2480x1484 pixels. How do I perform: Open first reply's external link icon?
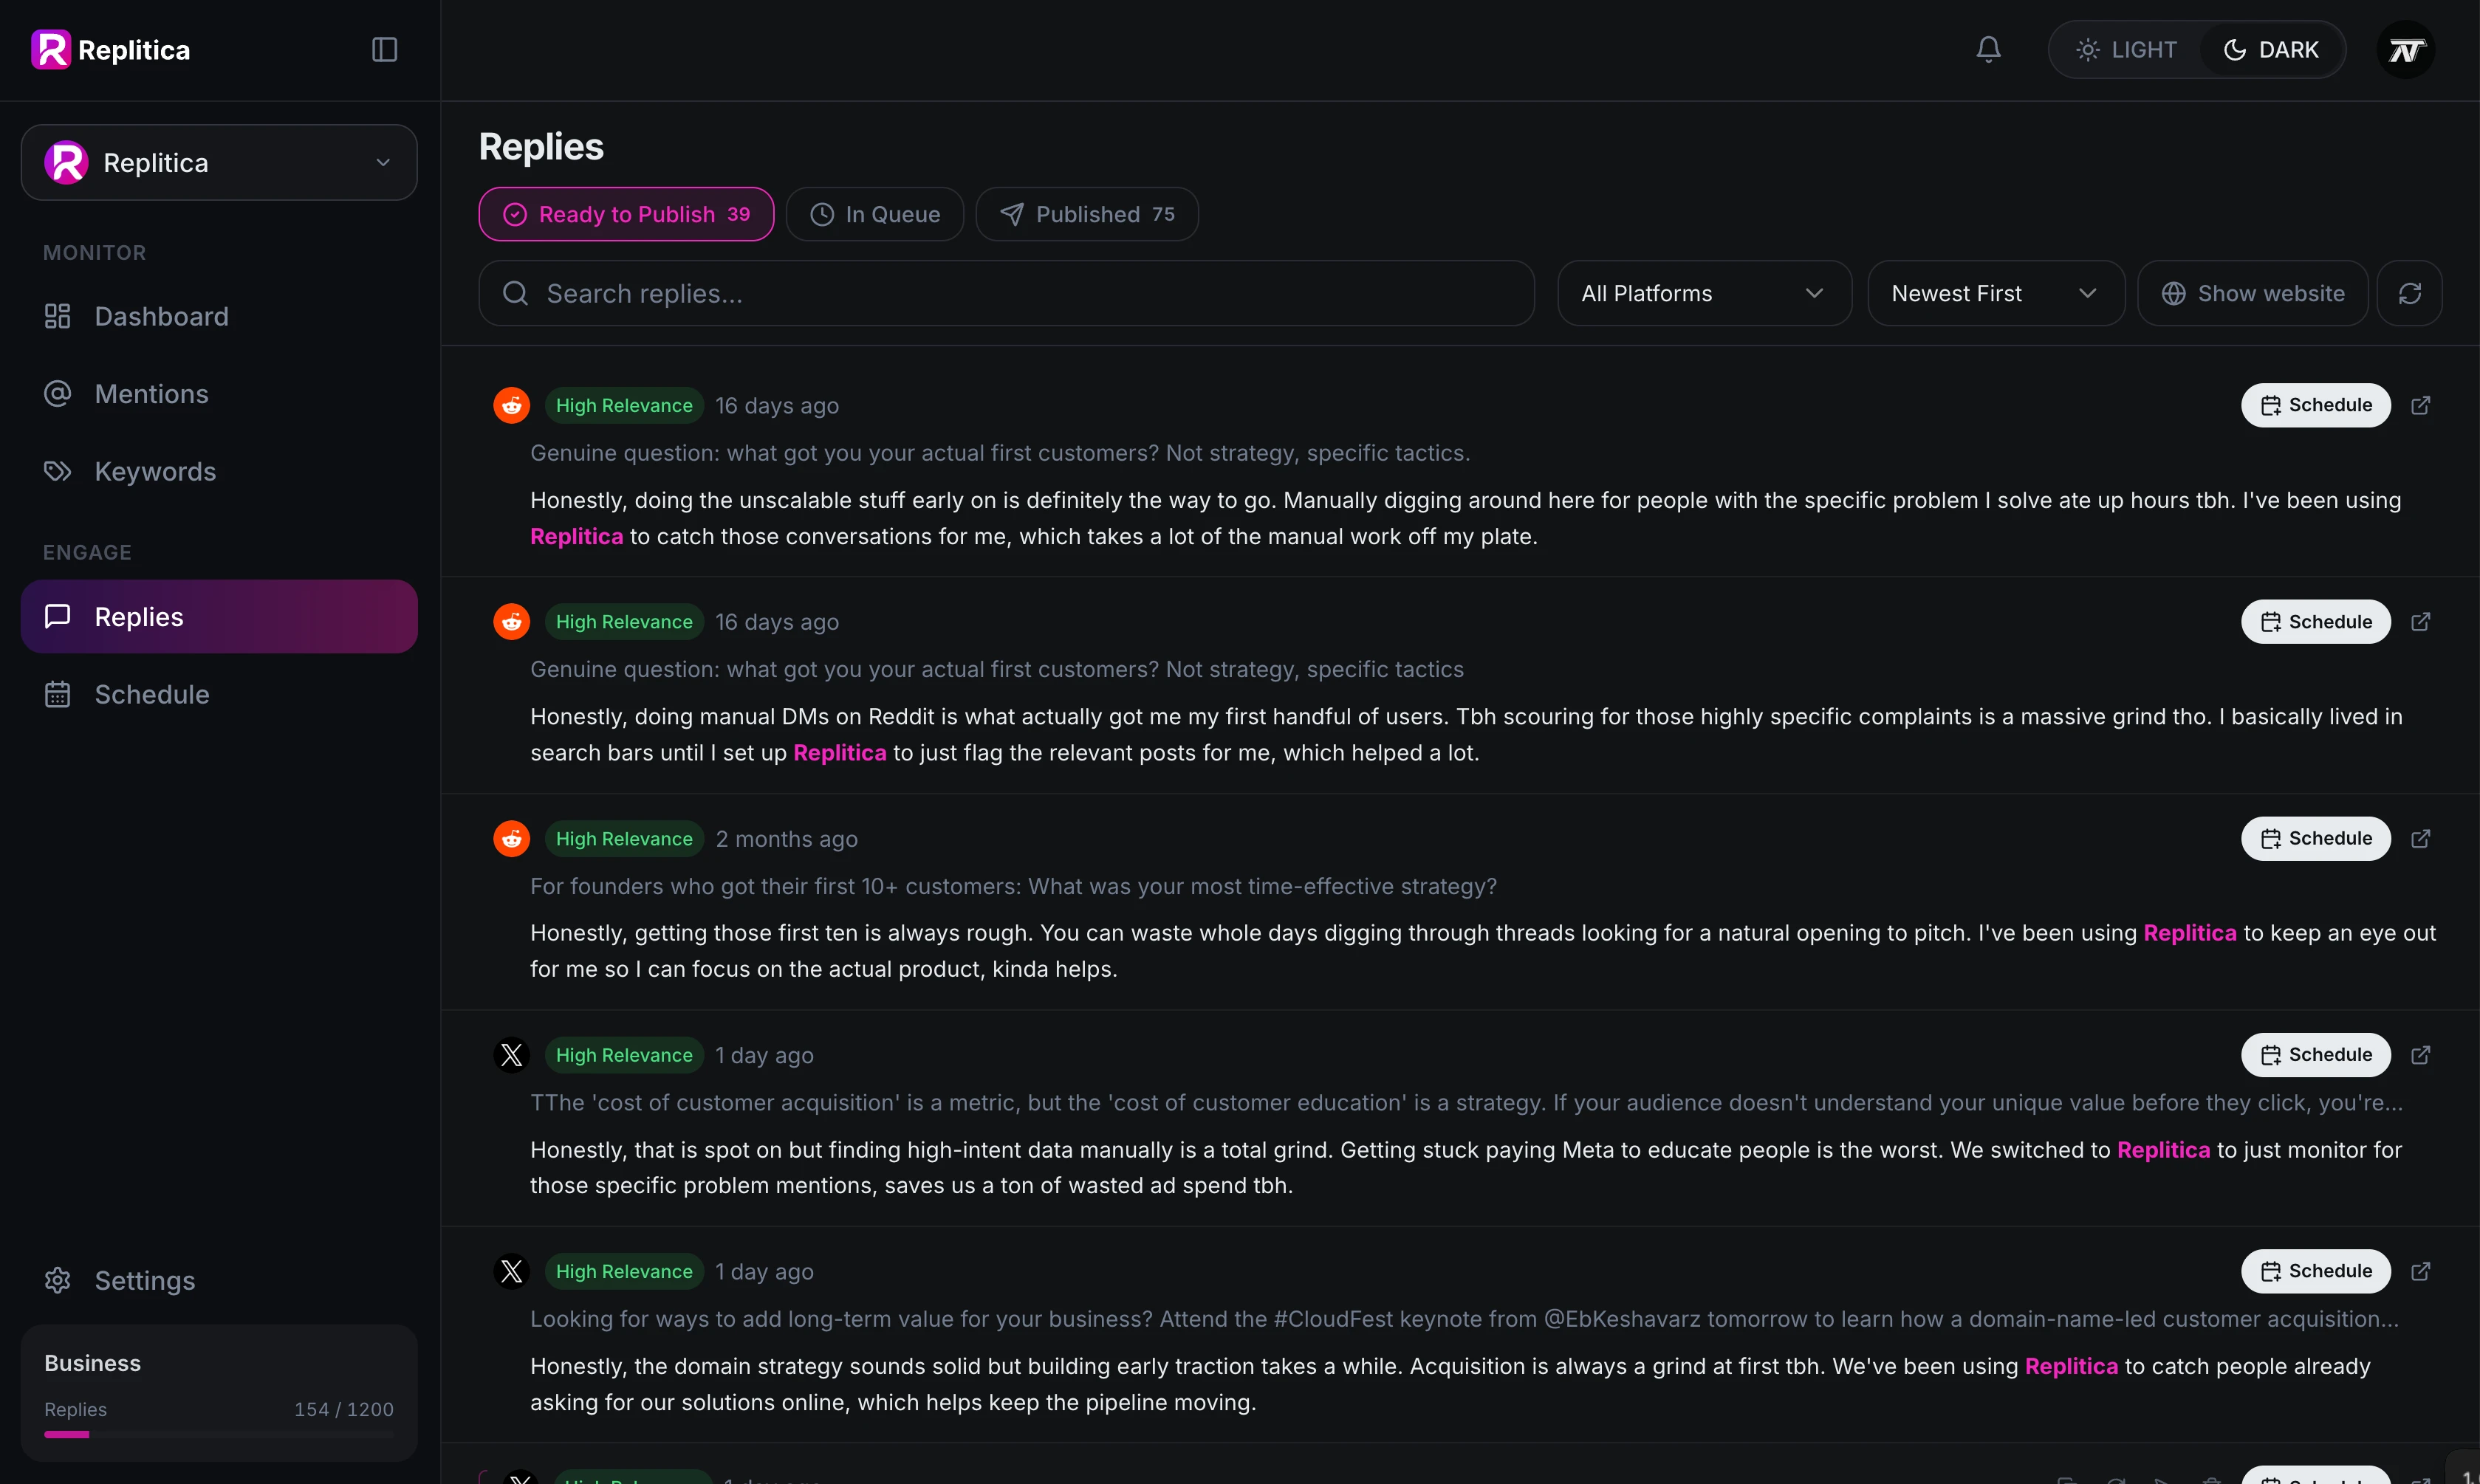[x=2420, y=405]
